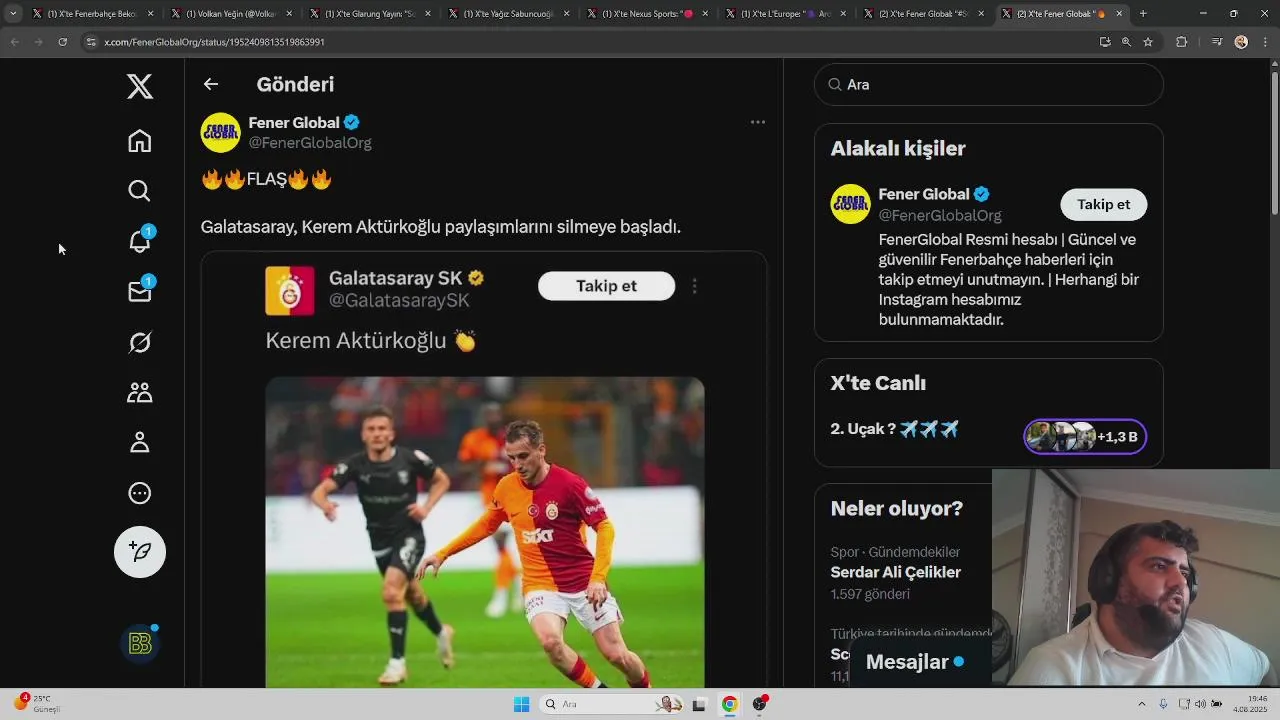Bookmark this page with star icon
This screenshot has width=1280, height=720.
coord(1148,42)
